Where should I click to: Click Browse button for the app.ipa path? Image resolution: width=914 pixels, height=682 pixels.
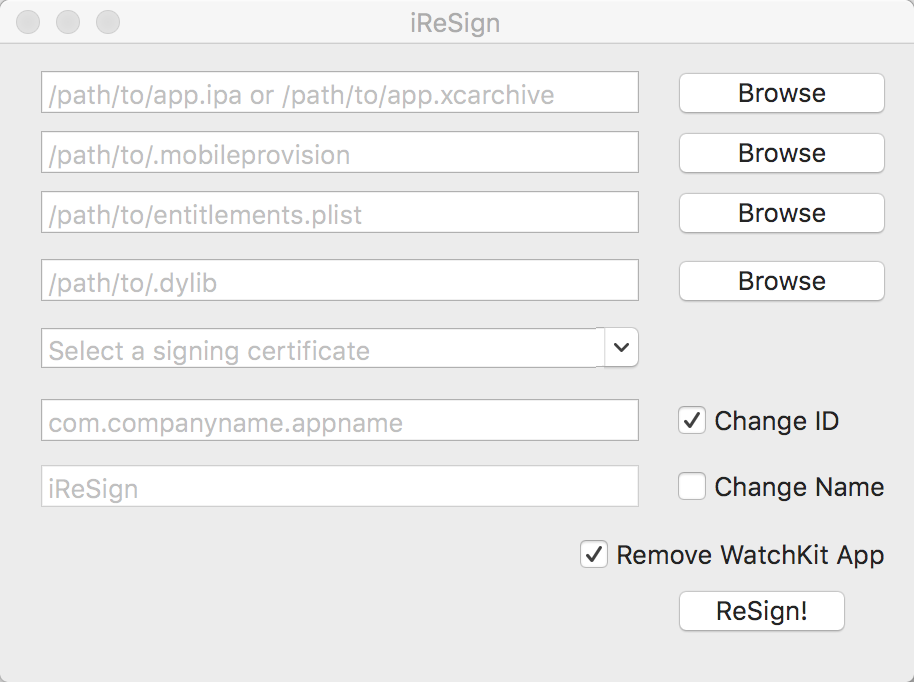[781, 93]
